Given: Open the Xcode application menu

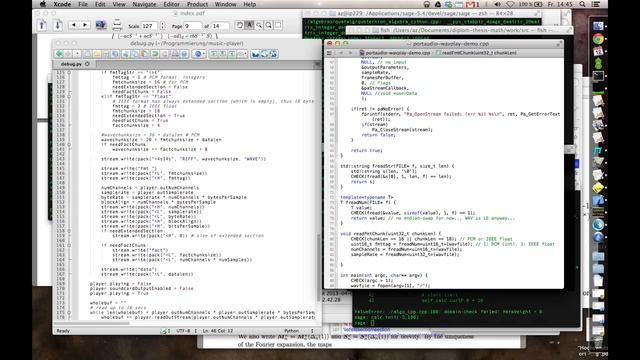Looking at the screenshot, I should 62,4.
